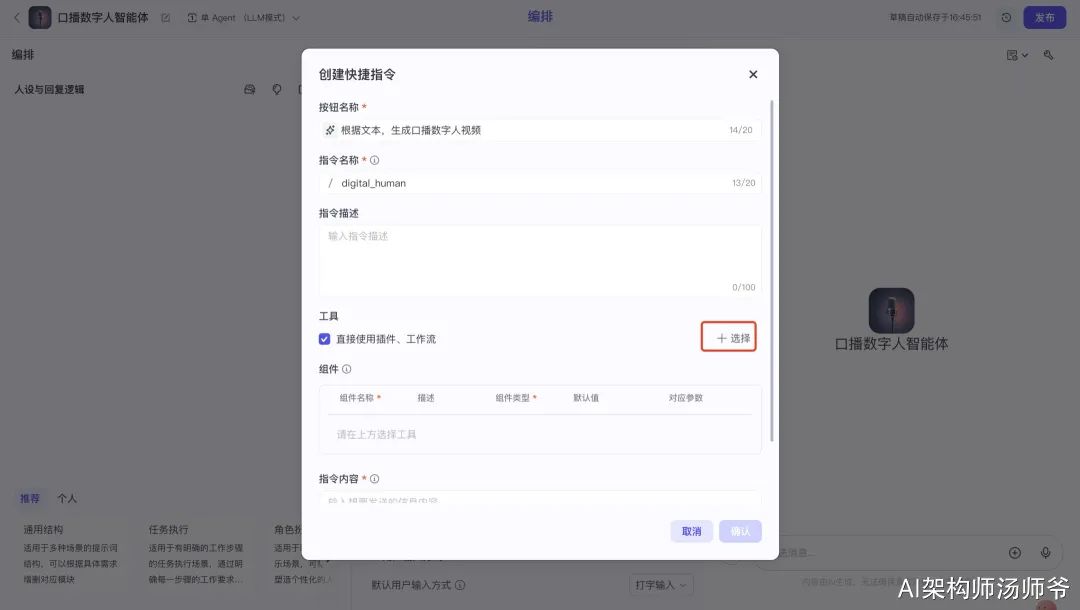Screen dimensions: 1080x610
Task: Open the 打字输入 default input dropdown
Action: (x=661, y=585)
